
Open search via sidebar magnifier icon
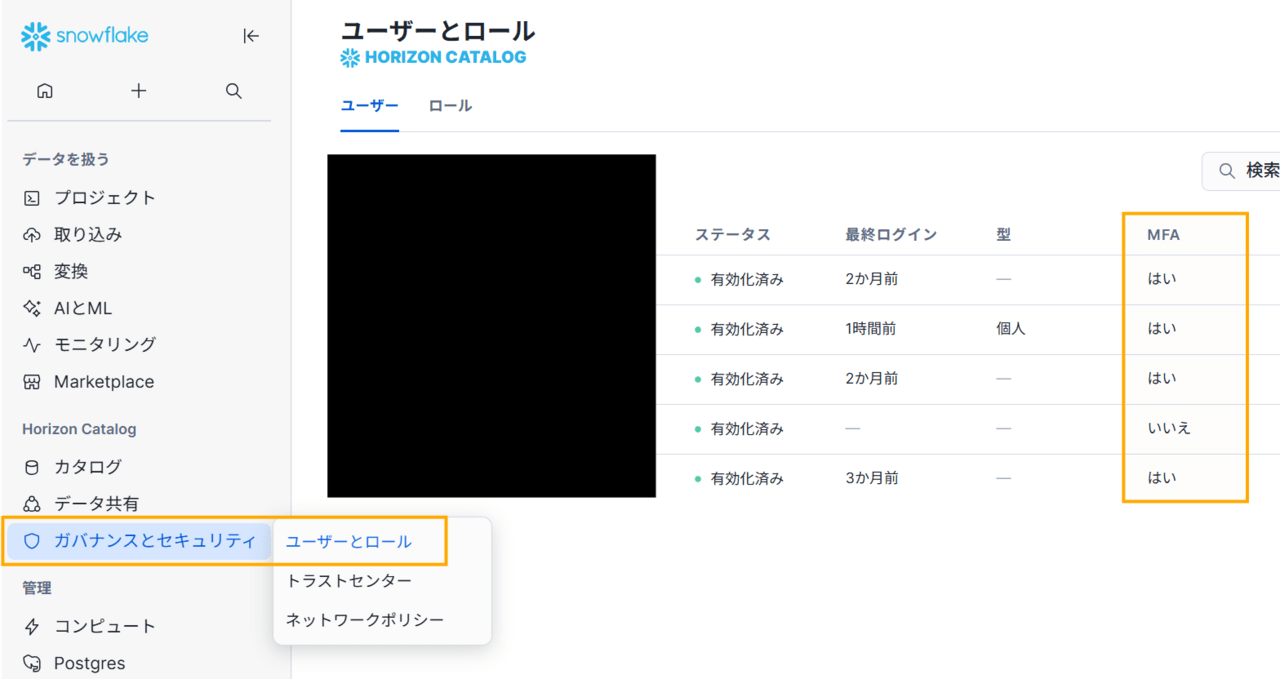pos(234,91)
